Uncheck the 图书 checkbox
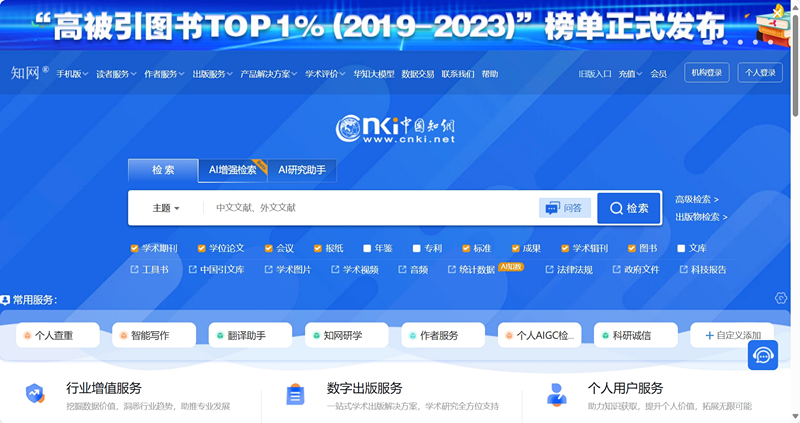 click(632, 248)
